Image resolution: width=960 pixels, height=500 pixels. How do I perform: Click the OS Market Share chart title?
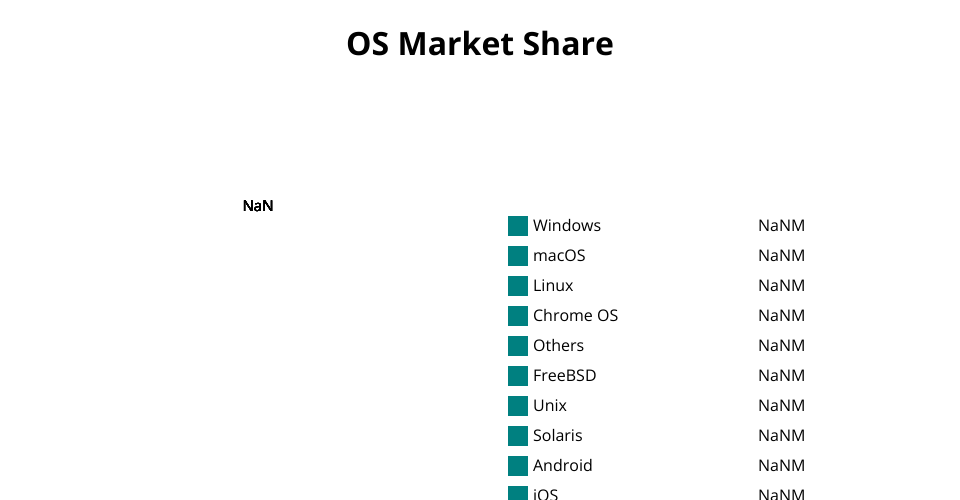click(x=480, y=44)
